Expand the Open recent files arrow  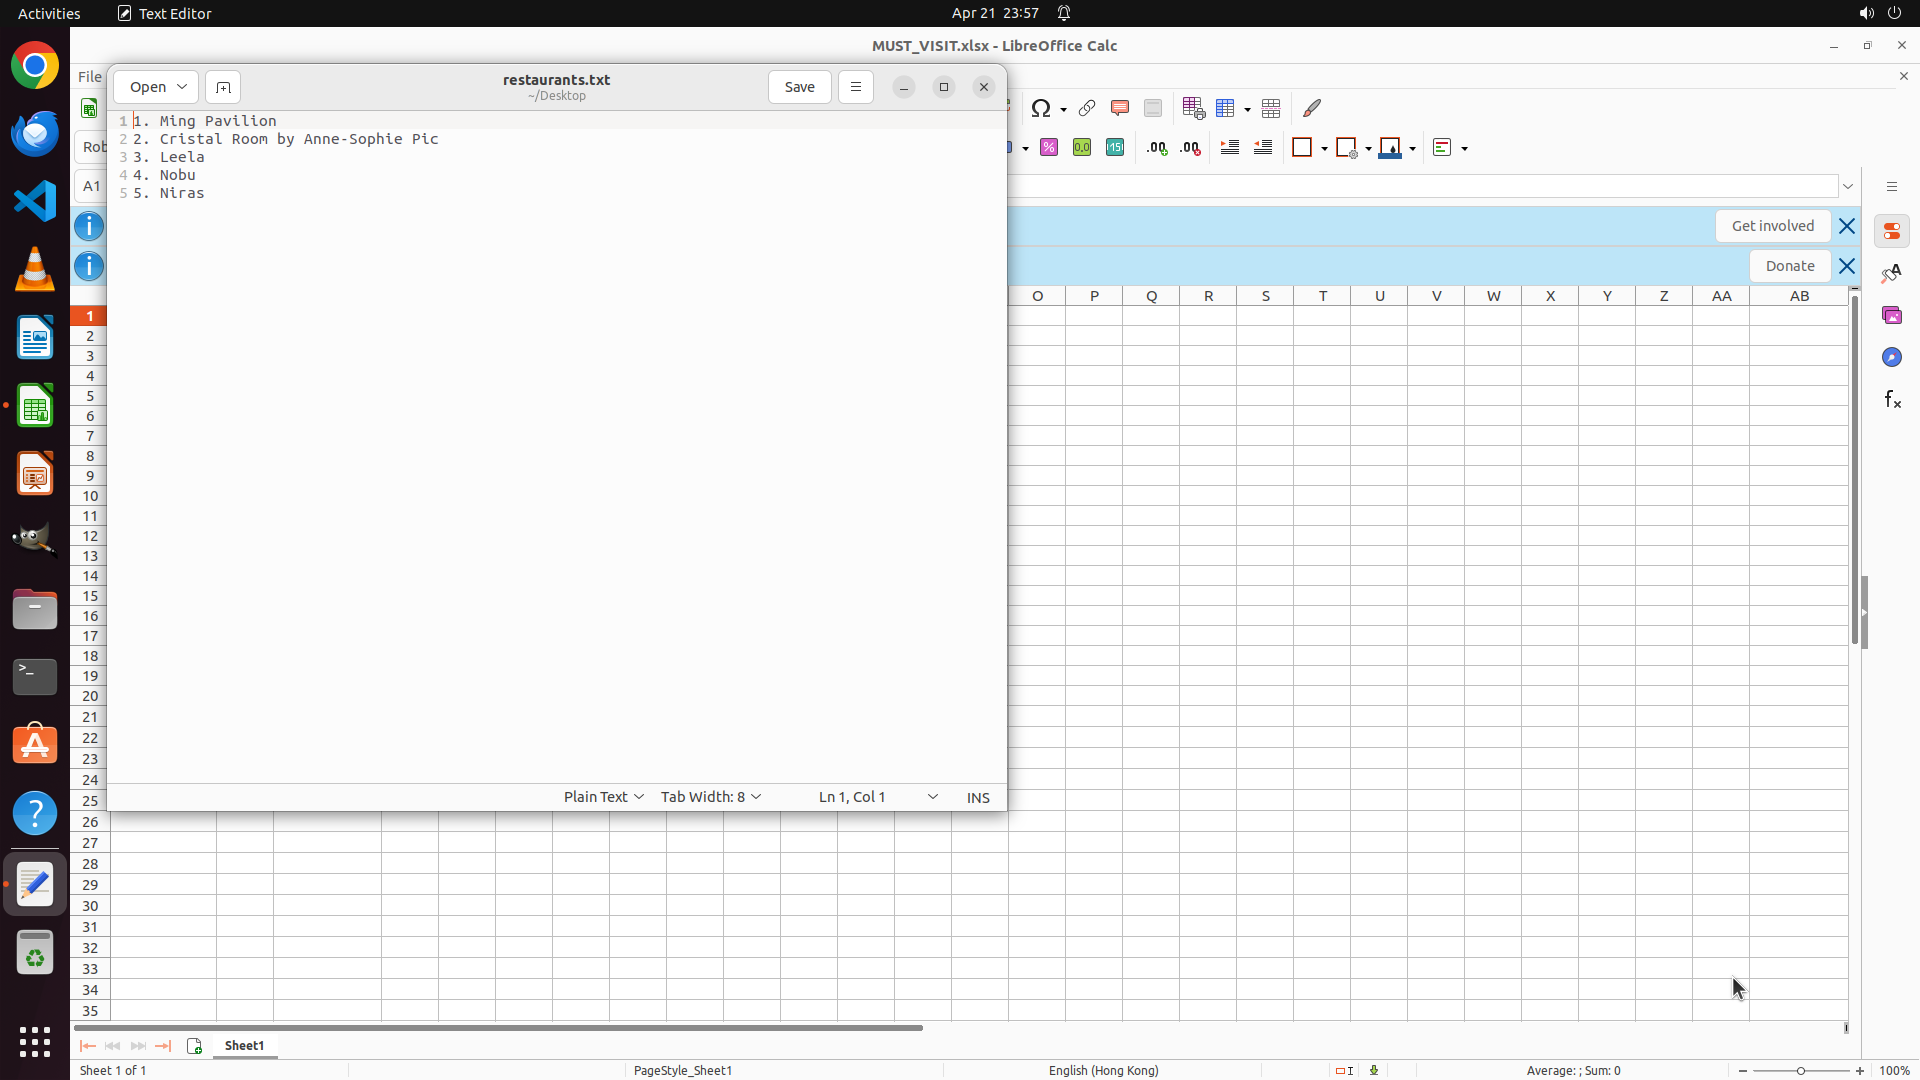coord(182,87)
